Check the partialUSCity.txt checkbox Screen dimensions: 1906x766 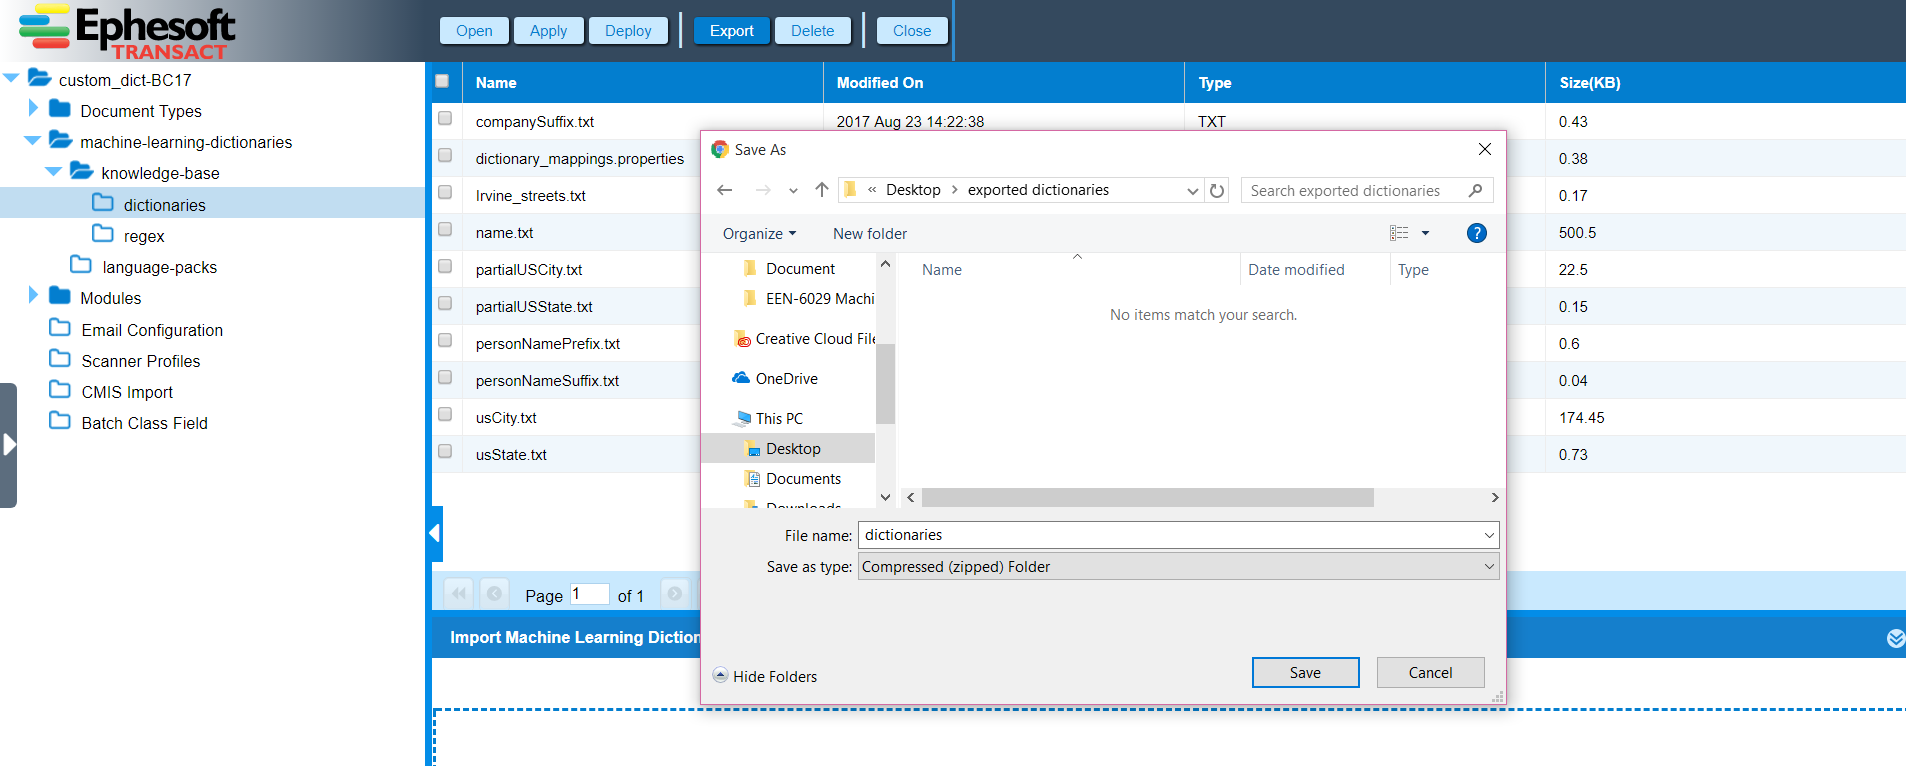coord(445,266)
